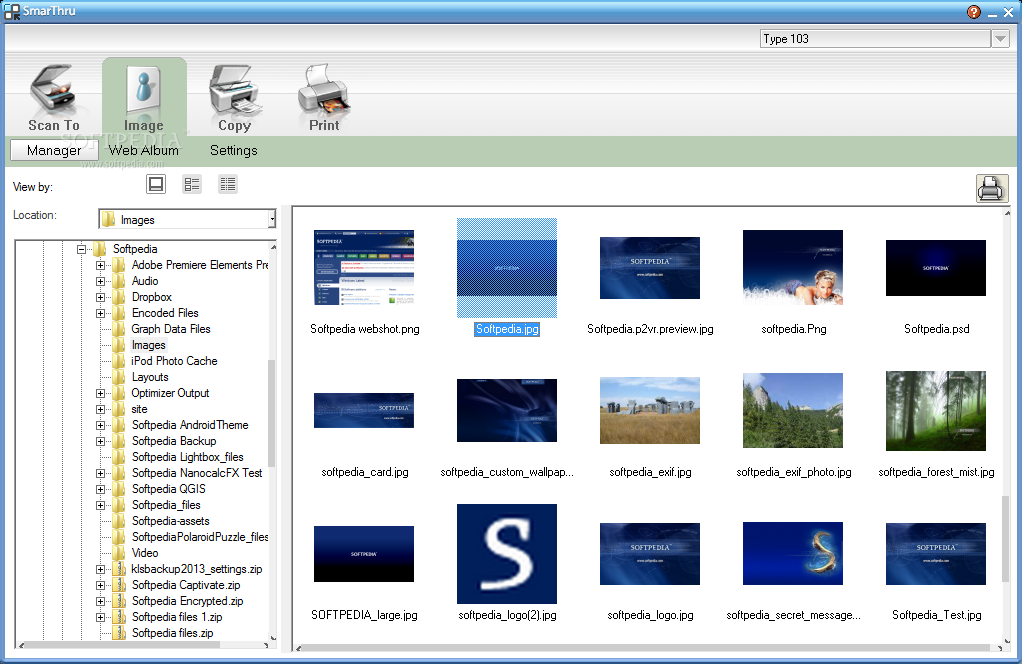
Task: Open the Web Album tab
Action: click(143, 151)
